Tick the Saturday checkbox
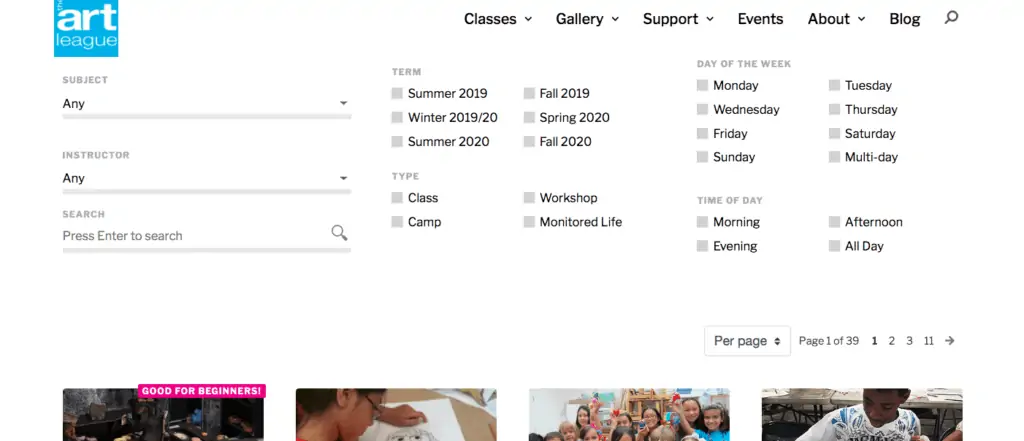The image size is (1024, 441). click(x=834, y=133)
